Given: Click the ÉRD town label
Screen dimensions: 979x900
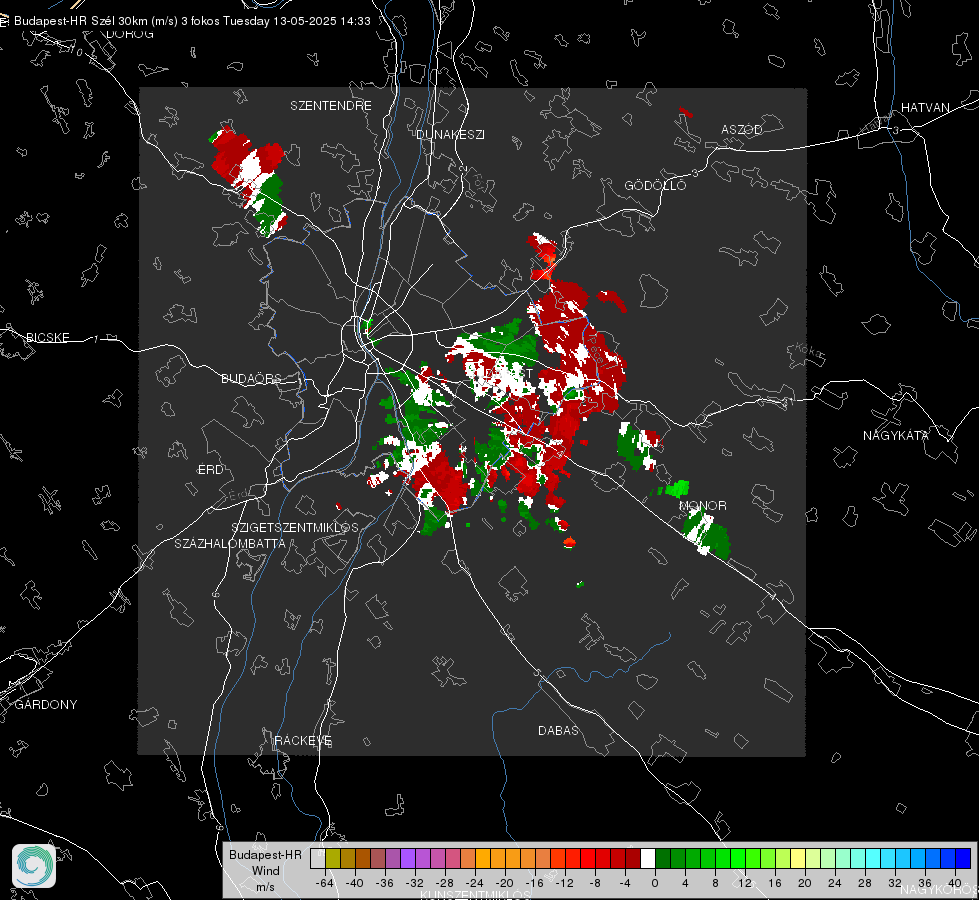Looking at the screenshot, I should click(210, 470).
